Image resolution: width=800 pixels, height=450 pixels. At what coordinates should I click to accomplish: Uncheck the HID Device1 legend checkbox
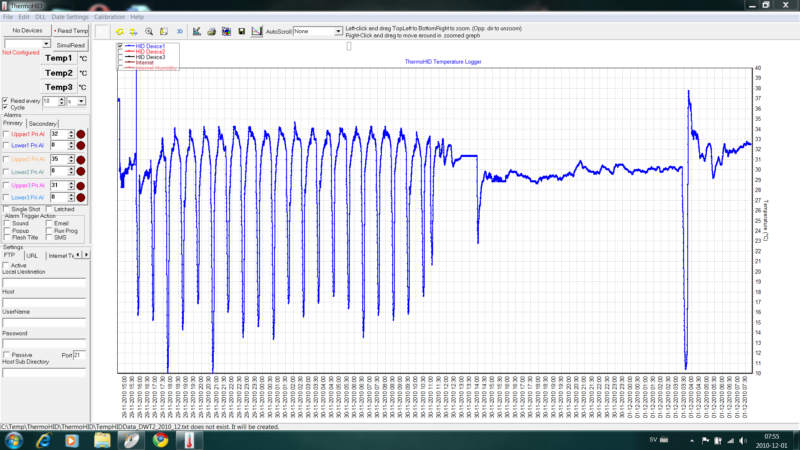tap(120, 46)
